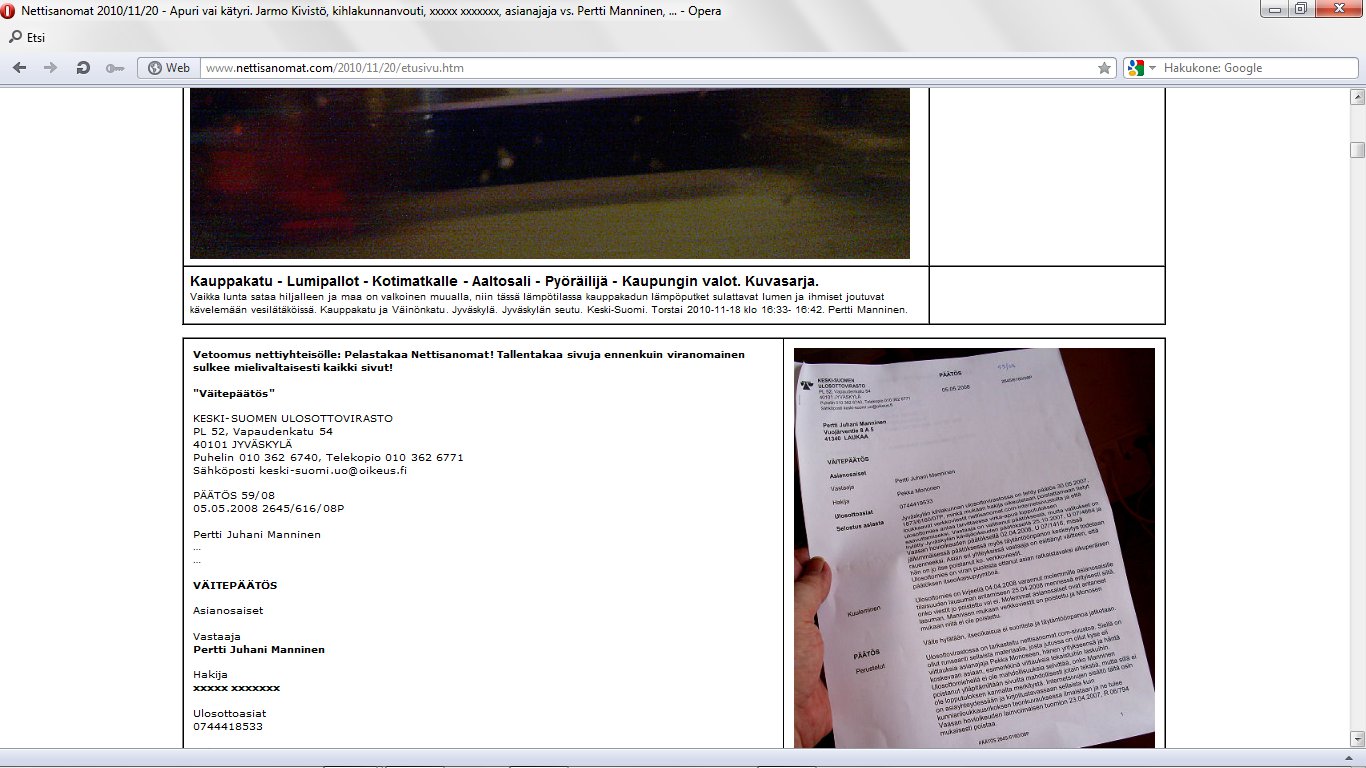The height and width of the screenshot is (768, 1366).
Task: Reload the current page
Action: 83,68
